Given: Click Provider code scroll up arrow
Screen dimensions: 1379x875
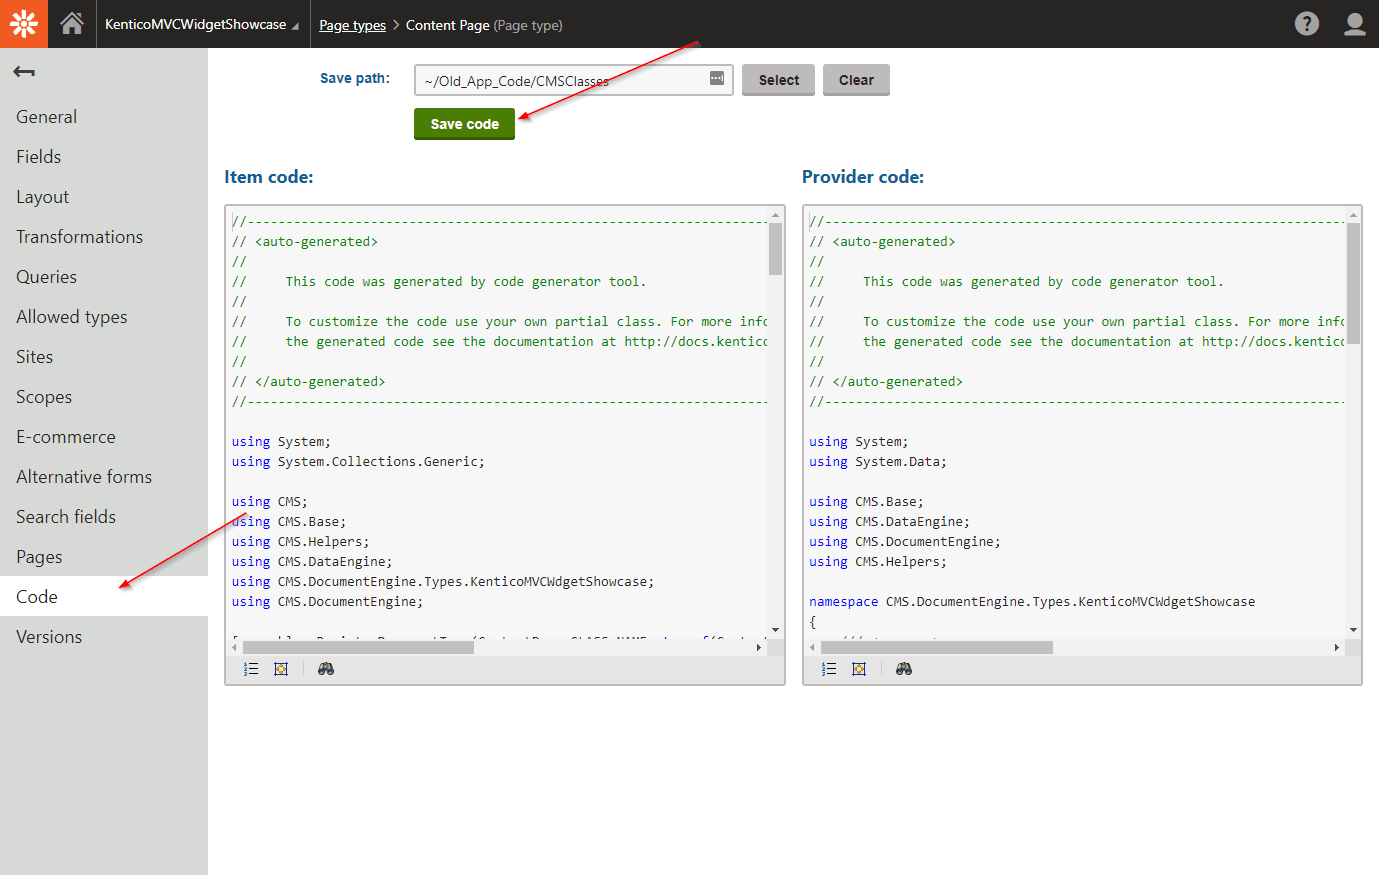Looking at the screenshot, I should tap(1353, 215).
